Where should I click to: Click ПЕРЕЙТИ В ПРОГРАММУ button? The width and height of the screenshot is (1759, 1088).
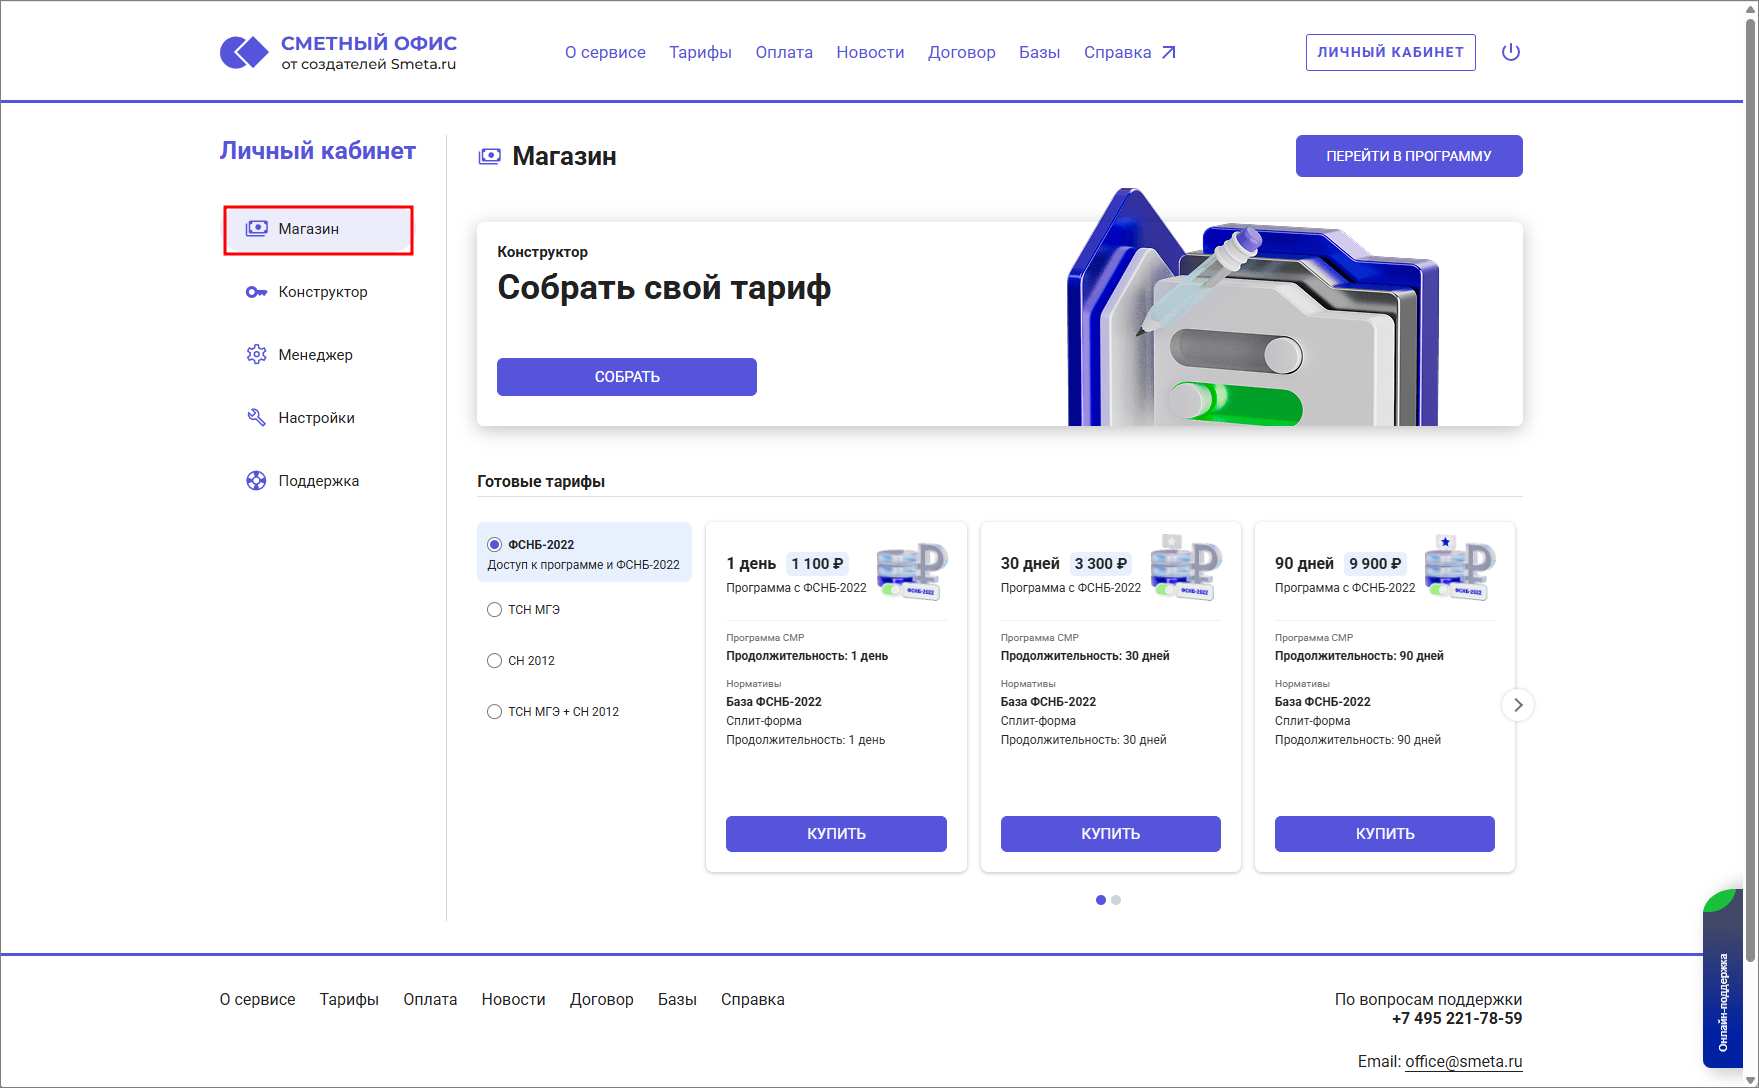[1408, 155]
